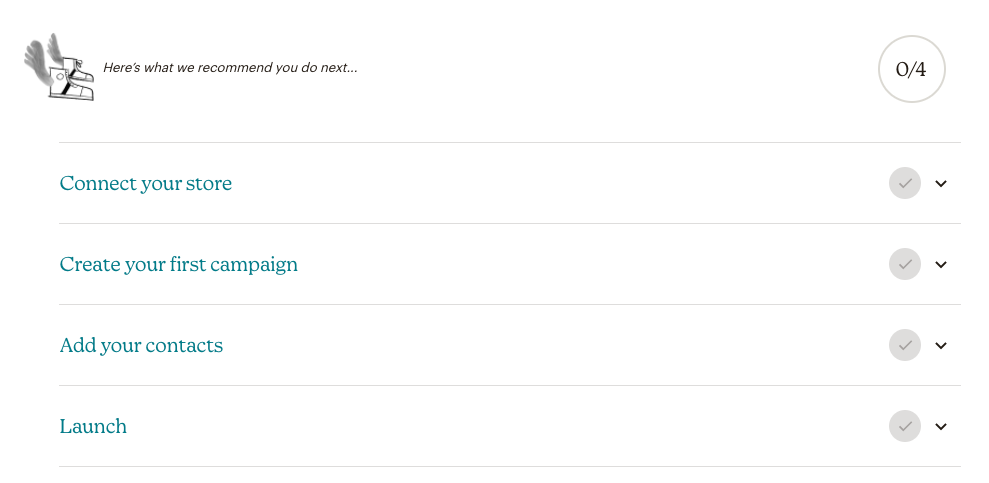Screen dimensions: 989x483
Task: Expand Connect your store with chevron
Action: coord(940,184)
